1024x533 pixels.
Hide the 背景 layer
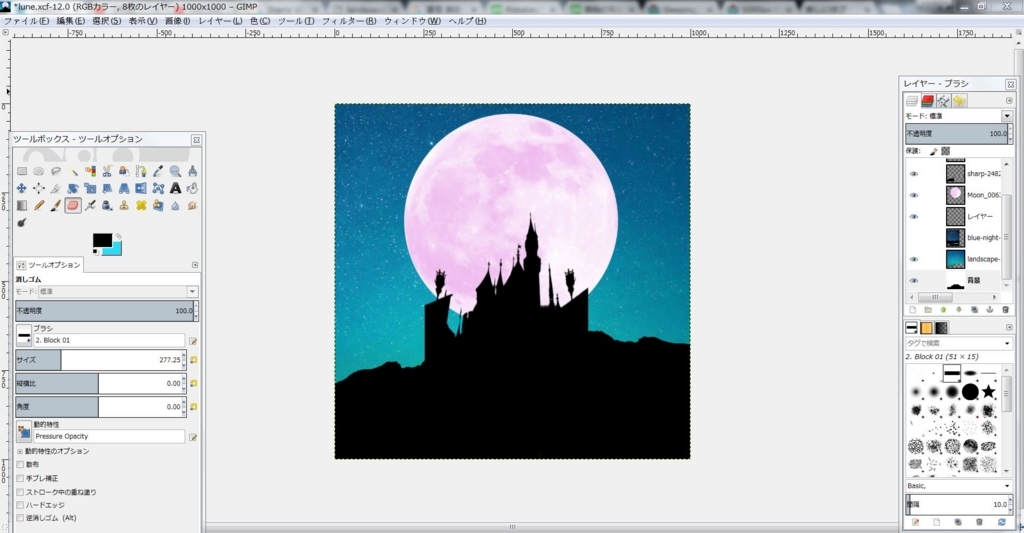(914, 280)
